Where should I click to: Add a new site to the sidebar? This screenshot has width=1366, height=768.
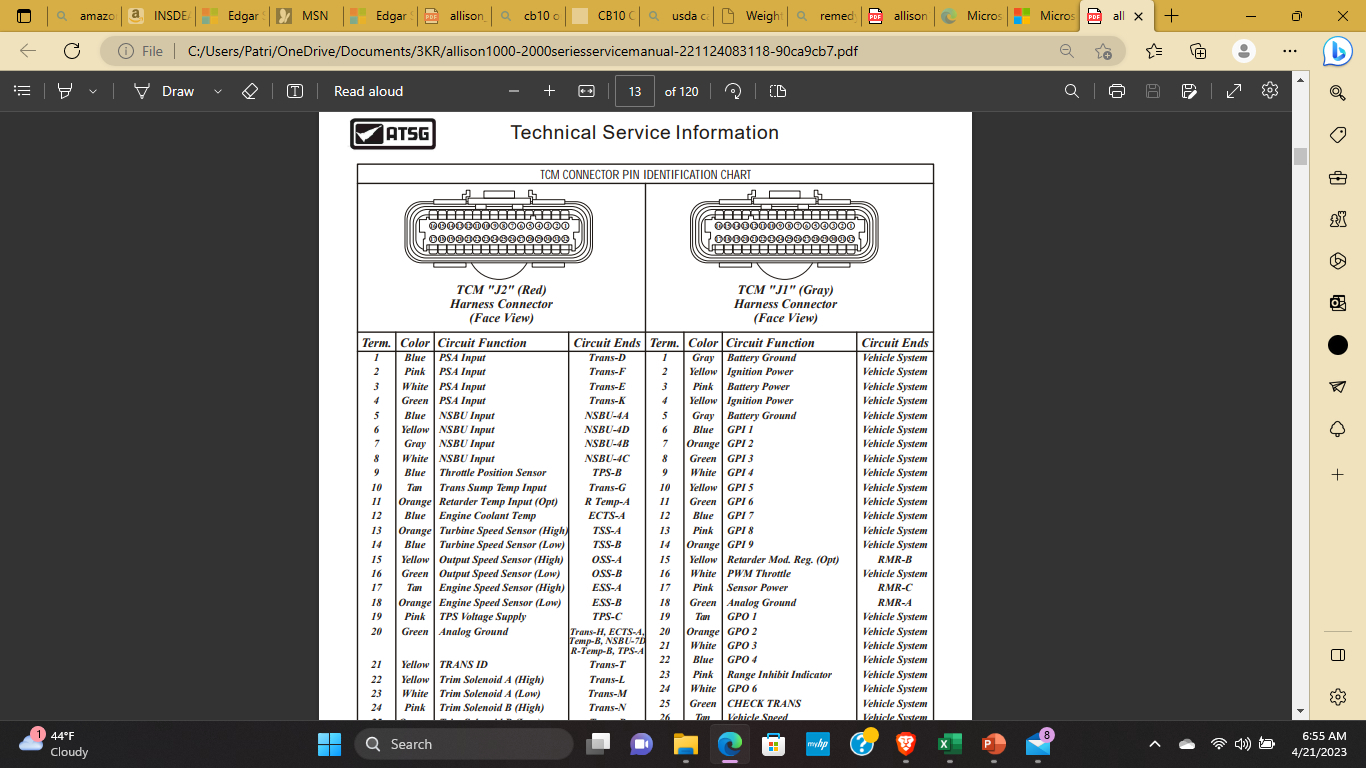[x=1338, y=474]
